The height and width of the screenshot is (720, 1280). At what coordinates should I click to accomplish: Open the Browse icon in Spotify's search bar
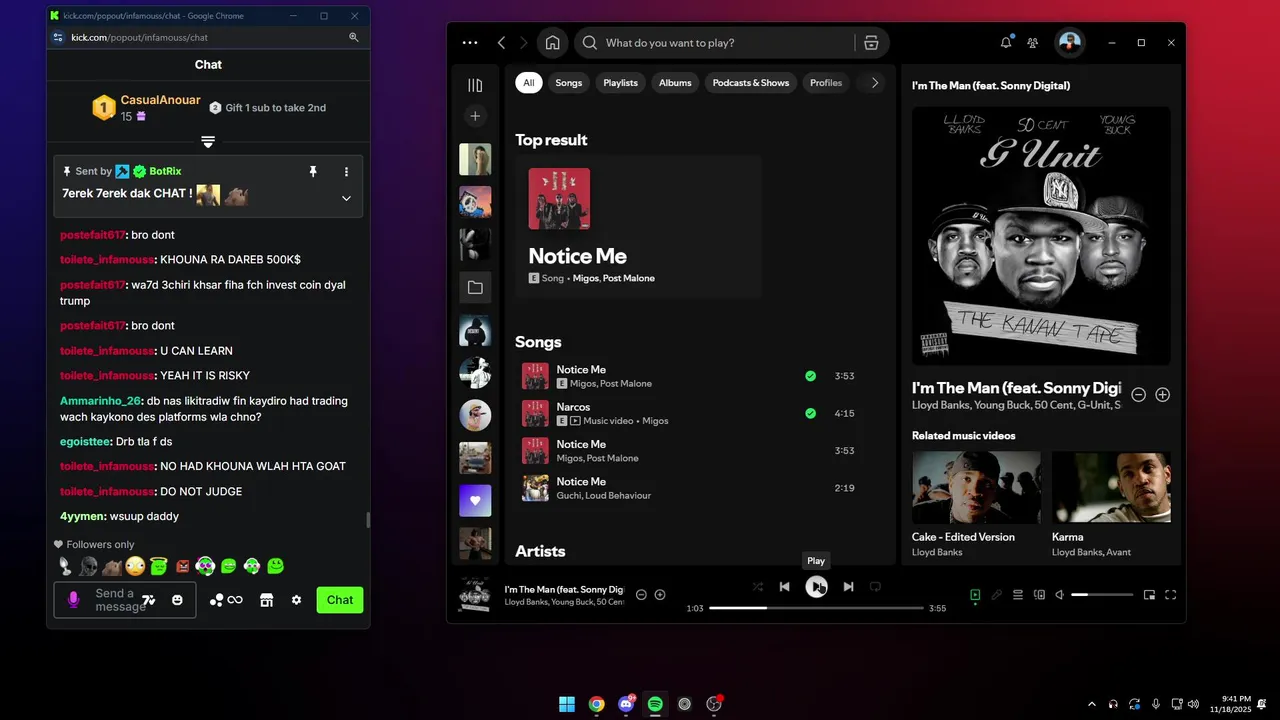(871, 43)
